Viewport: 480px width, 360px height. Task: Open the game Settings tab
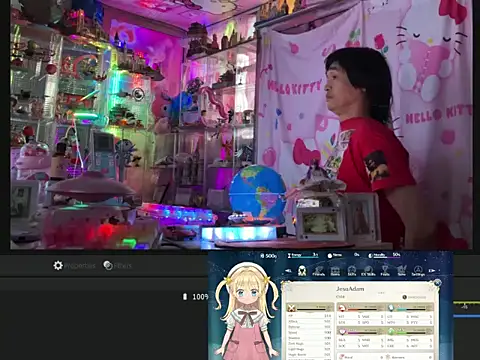click(x=418, y=271)
